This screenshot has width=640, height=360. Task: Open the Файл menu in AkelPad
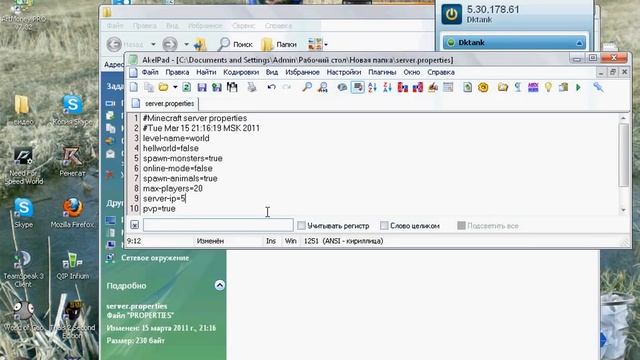[x=150, y=72]
